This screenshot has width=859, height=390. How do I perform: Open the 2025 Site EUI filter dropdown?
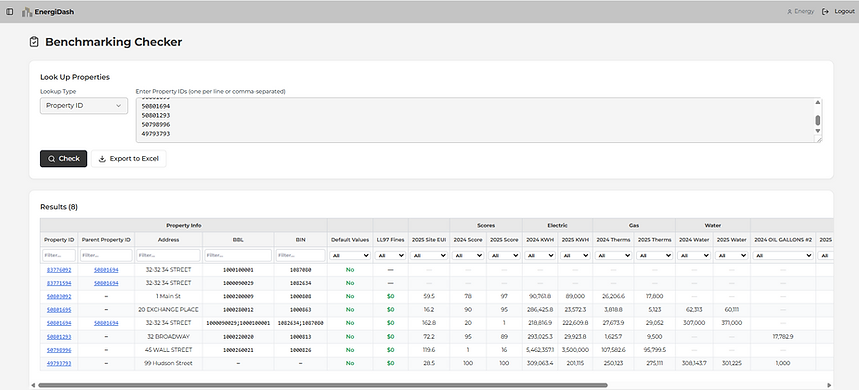[429, 255]
